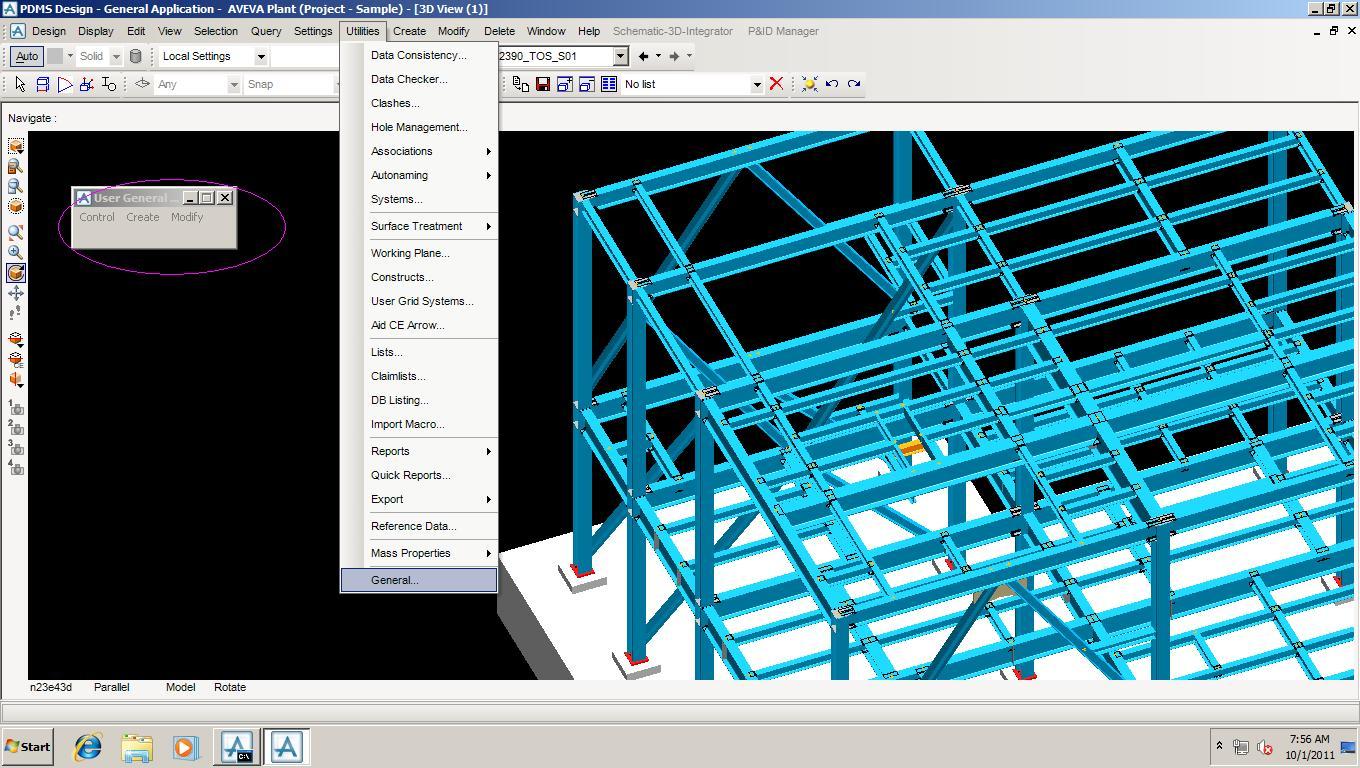
Task: Click the first zoom-to-selection magnifier icon
Action: [x=16, y=166]
